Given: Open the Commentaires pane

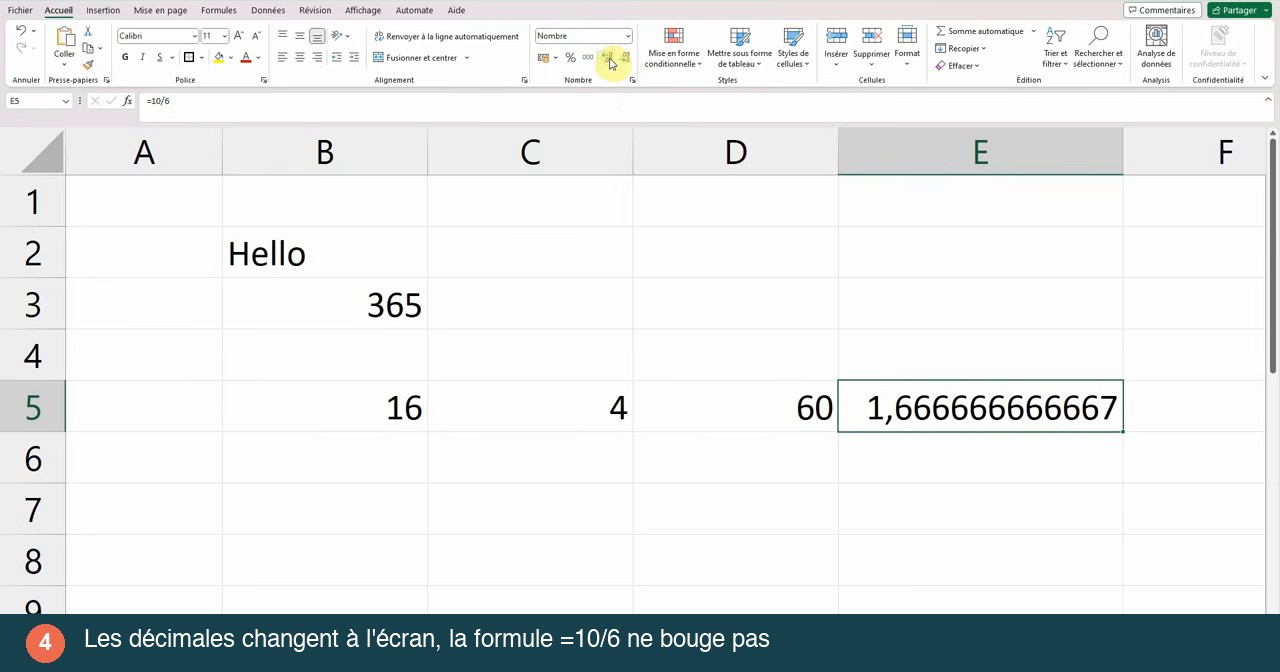Looking at the screenshot, I should (x=1162, y=10).
